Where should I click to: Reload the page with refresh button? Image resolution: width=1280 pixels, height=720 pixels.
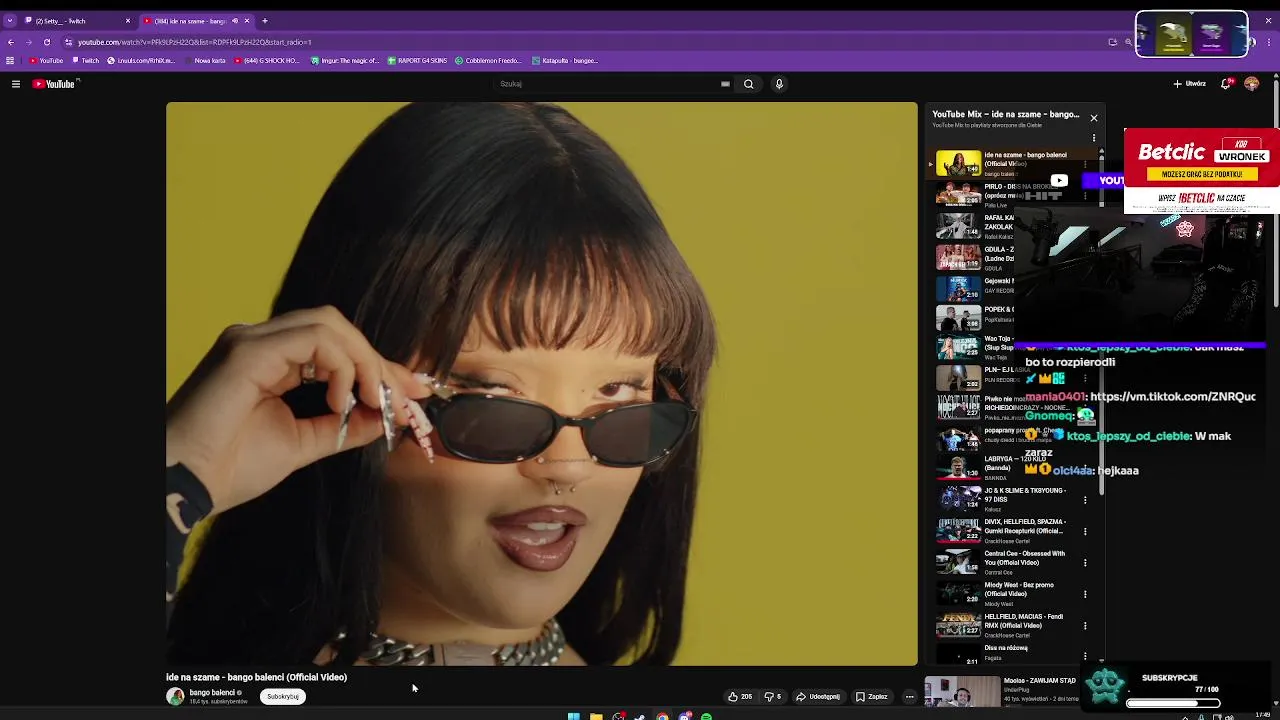[x=47, y=42]
